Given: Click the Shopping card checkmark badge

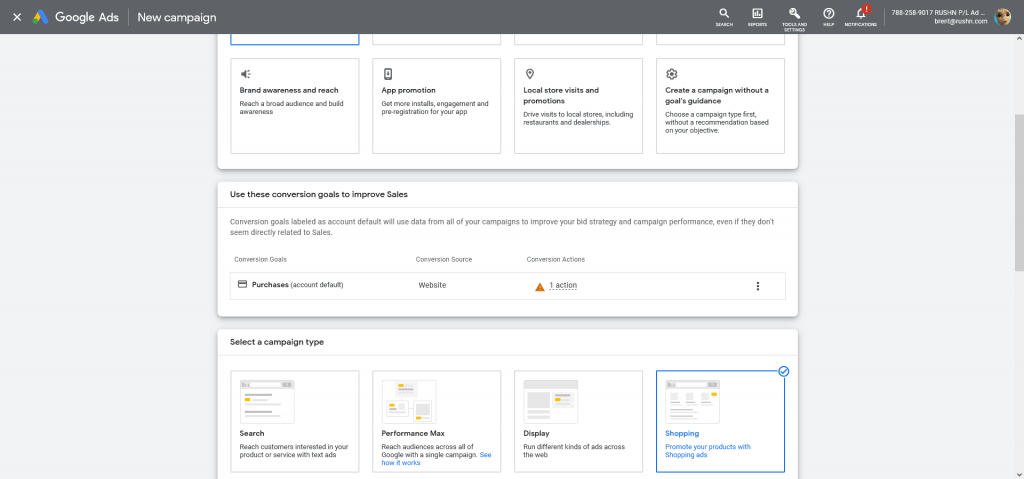Looking at the screenshot, I should point(784,371).
